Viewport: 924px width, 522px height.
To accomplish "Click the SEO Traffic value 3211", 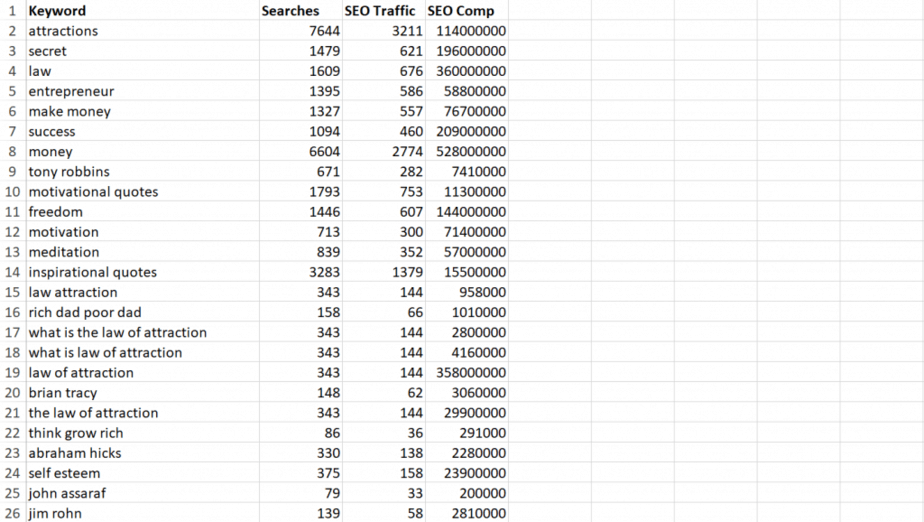I will tap(384, 31).
